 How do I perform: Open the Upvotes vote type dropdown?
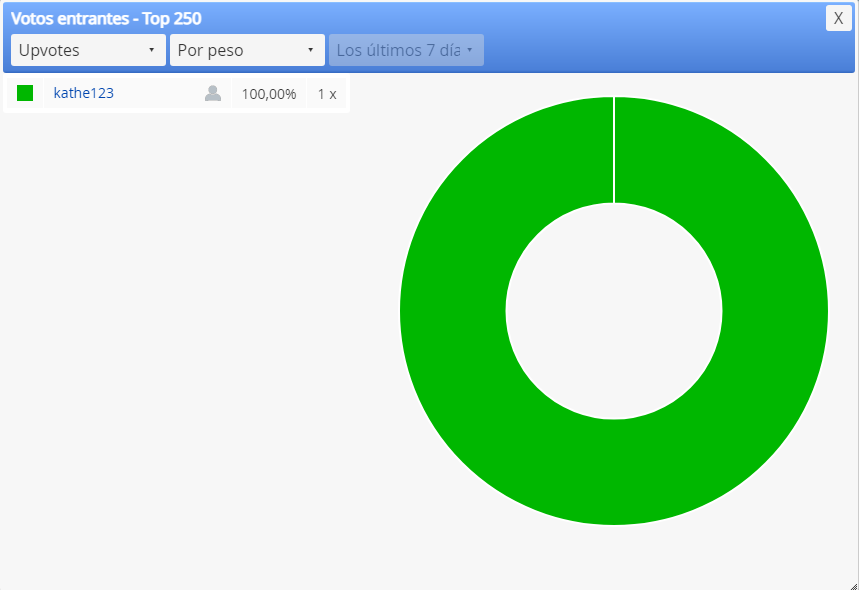[88, 50]
